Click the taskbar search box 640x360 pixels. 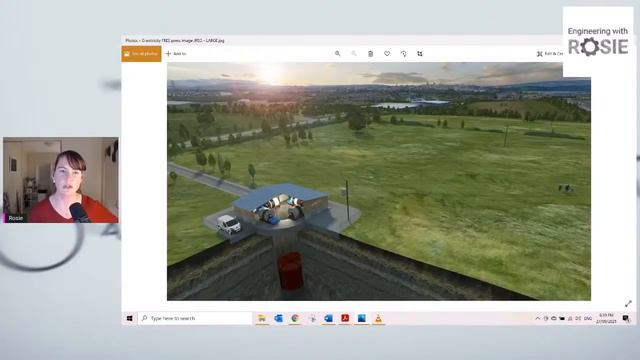(195, 318)
